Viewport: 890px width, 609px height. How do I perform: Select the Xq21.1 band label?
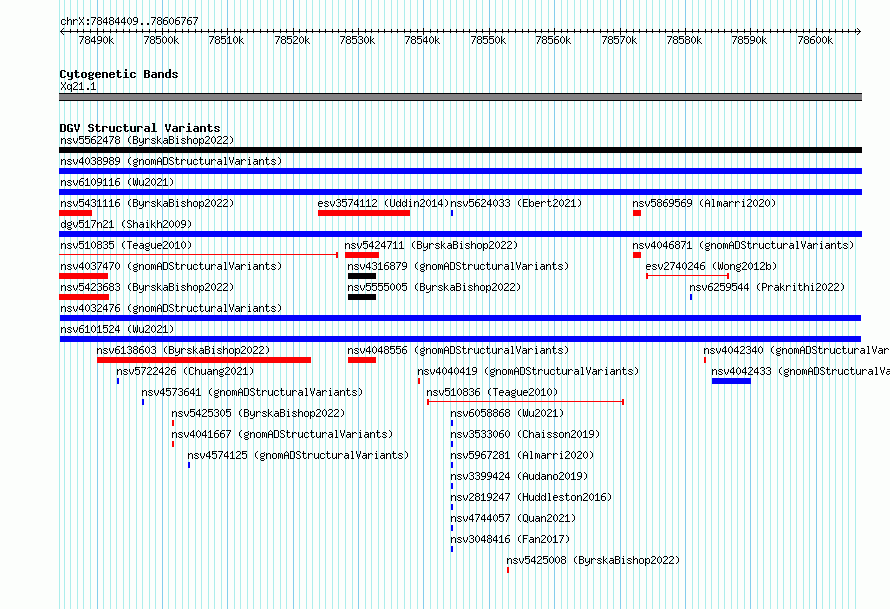tap(78, 86)
